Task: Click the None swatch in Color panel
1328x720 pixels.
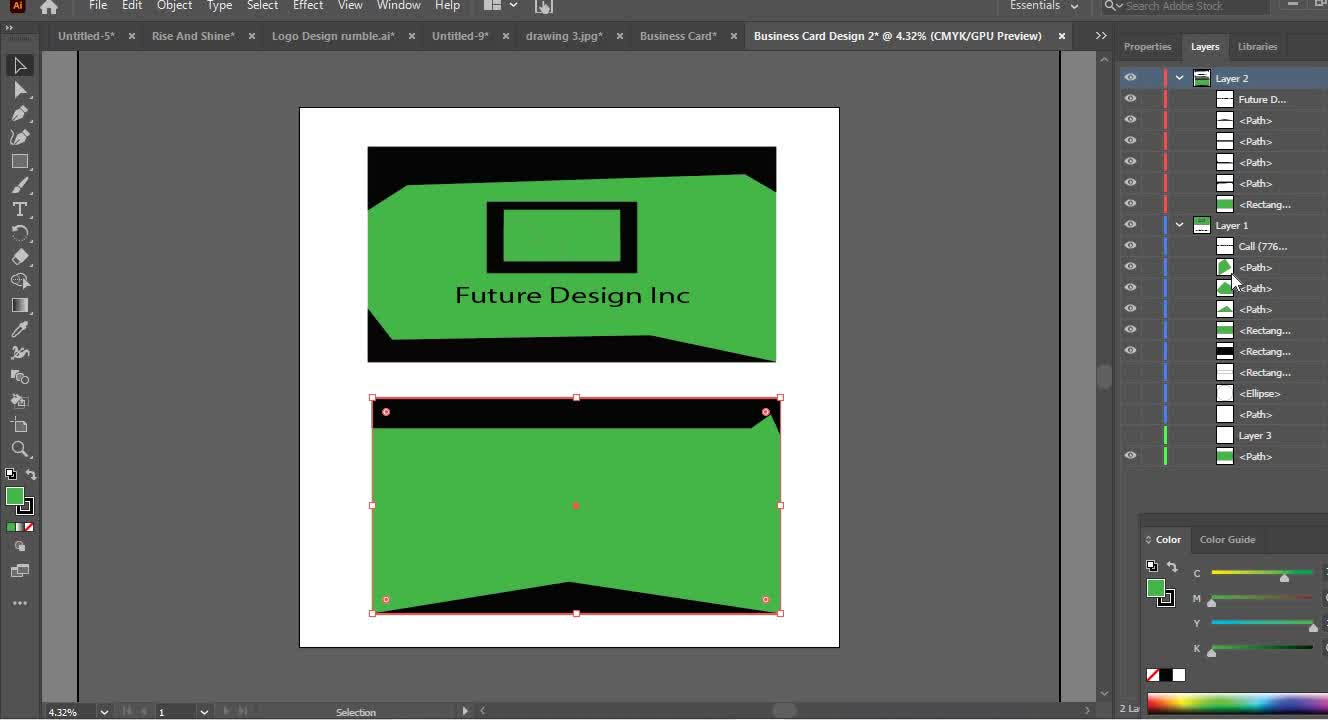Action: pos(1153,675)
